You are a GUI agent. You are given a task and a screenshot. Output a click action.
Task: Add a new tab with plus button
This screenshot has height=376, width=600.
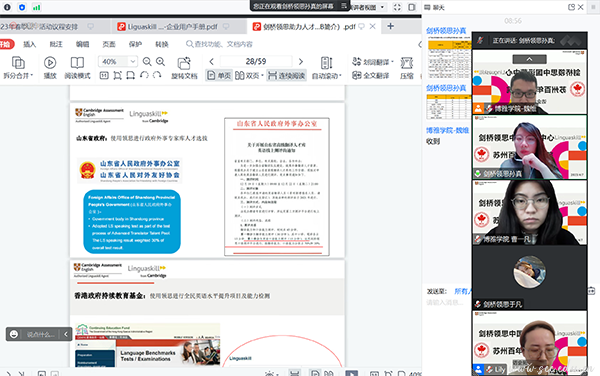(390, 26)
